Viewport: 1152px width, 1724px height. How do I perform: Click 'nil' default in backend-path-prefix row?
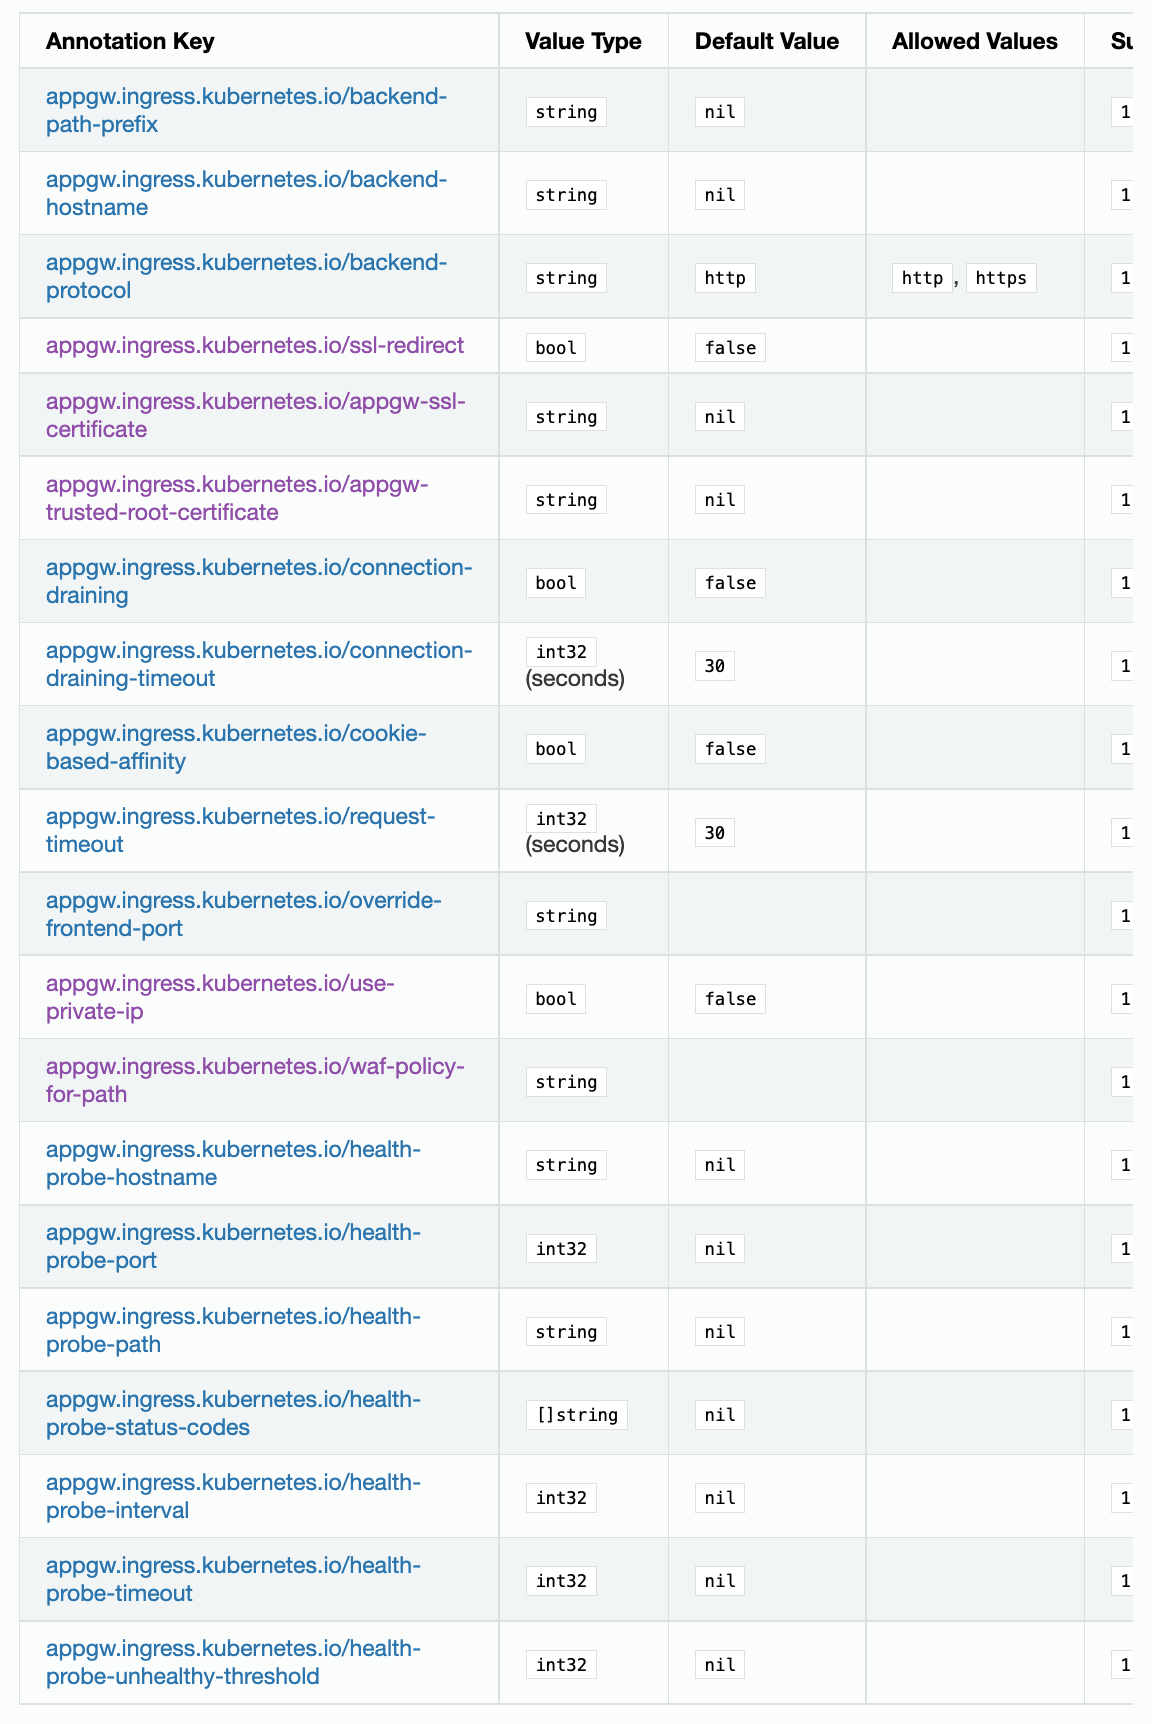(720, 112)
